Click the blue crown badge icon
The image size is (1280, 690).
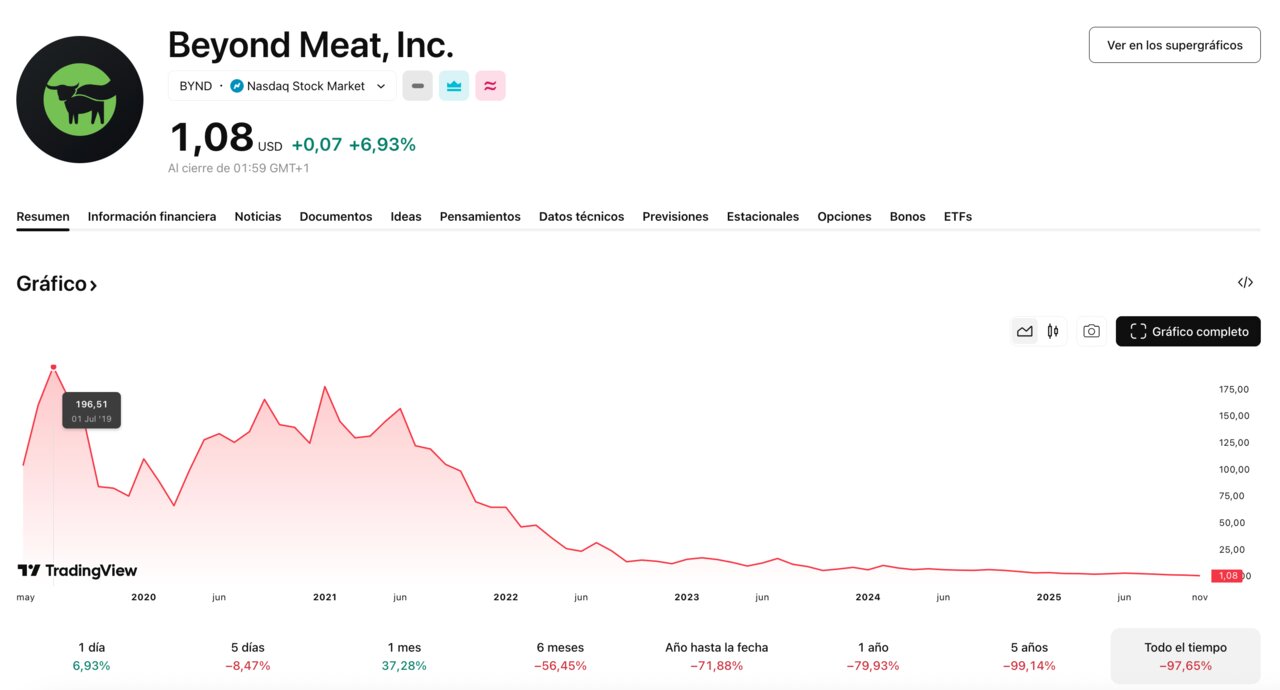pyautogui.click(x=454, y=86)
